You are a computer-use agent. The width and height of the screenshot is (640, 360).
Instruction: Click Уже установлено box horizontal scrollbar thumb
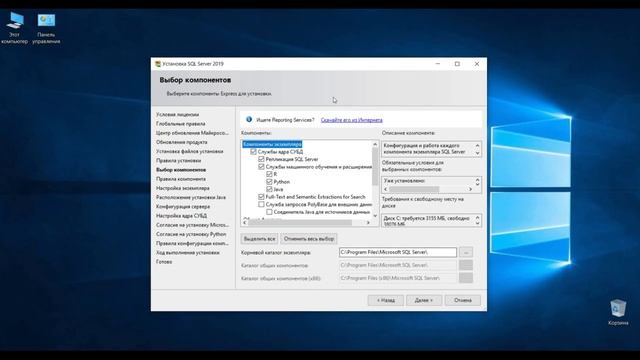tap(414, 189)
